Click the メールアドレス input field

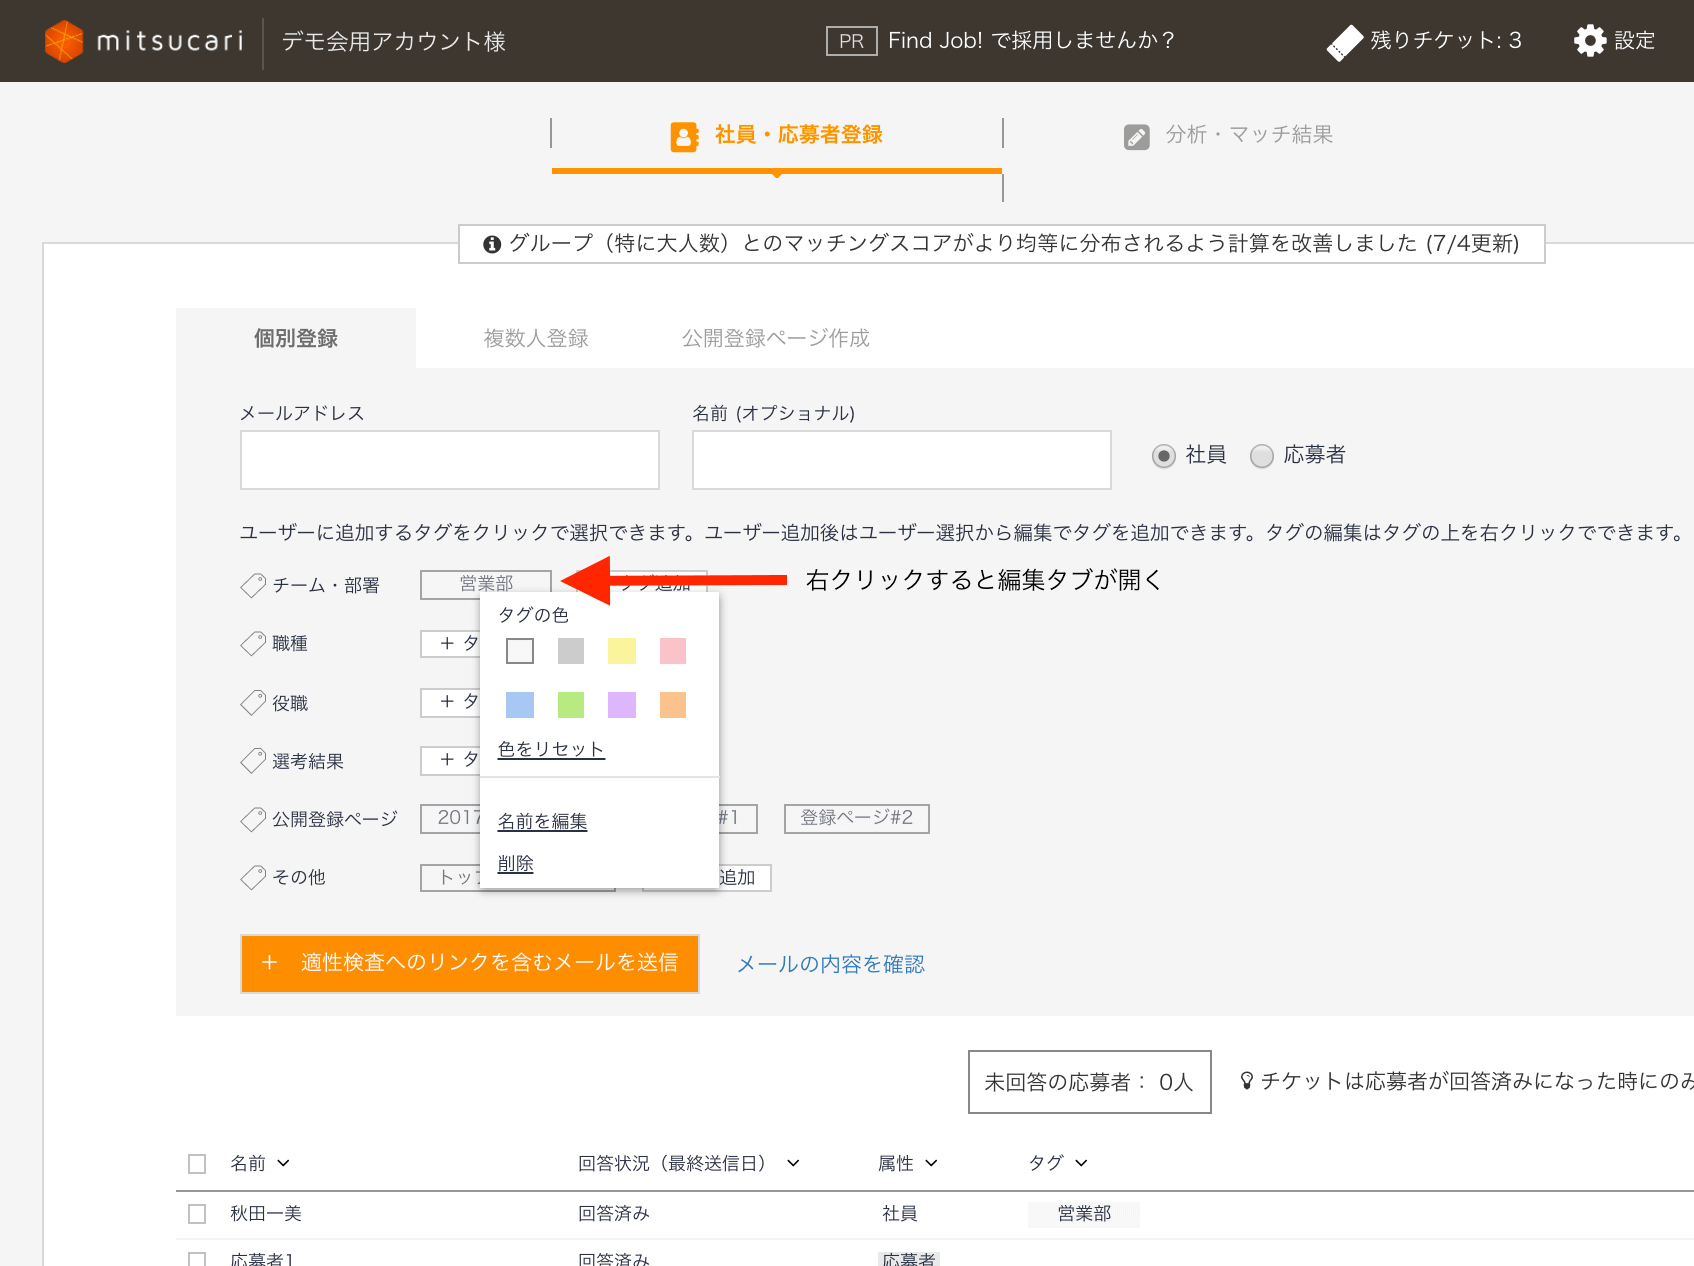[x=449, y=459]
